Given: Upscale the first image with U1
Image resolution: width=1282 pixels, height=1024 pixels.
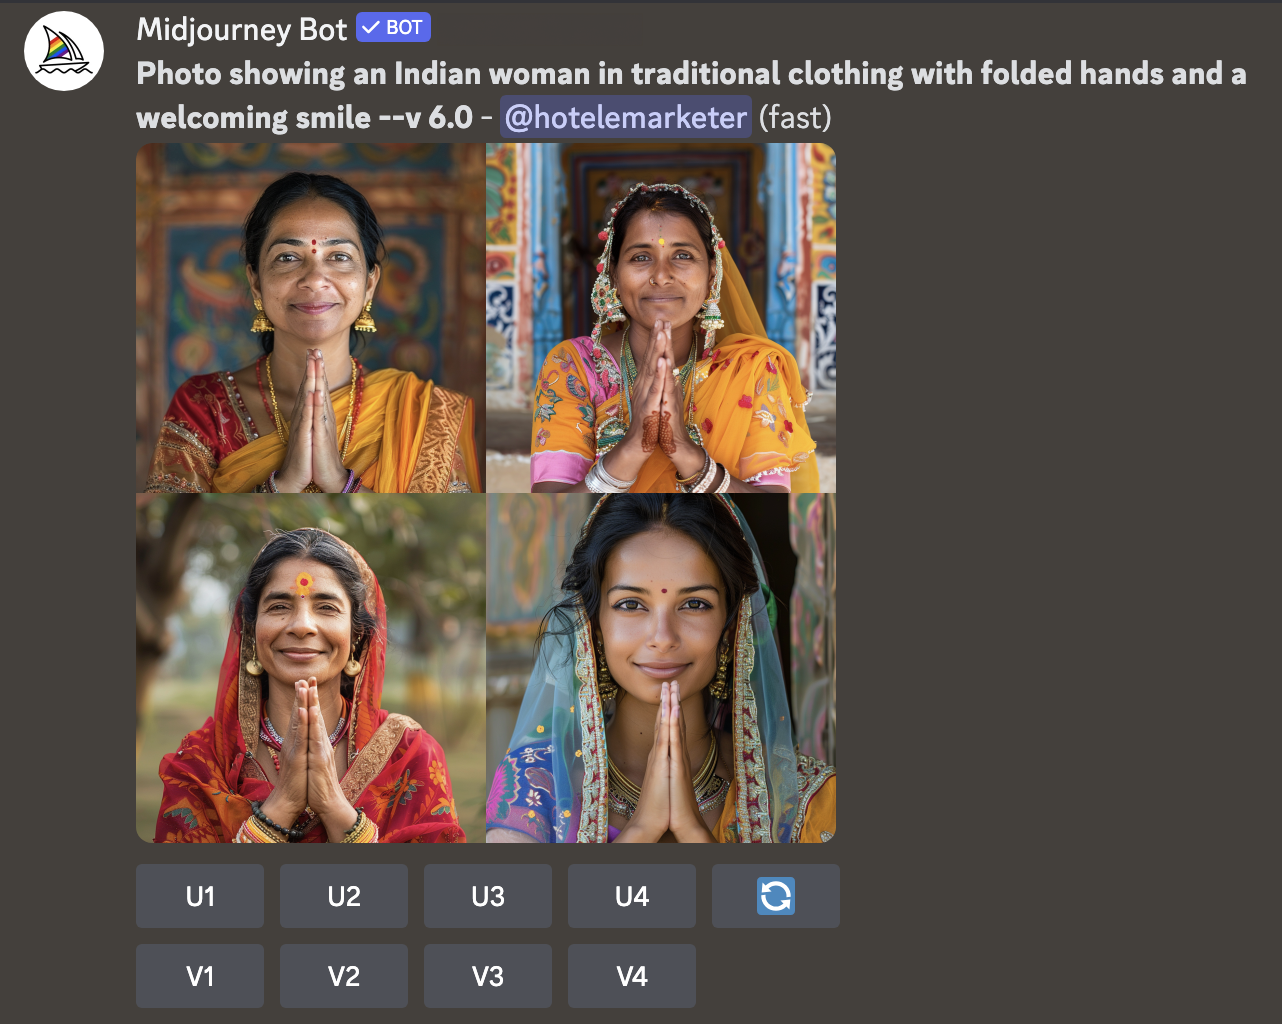Looking at the screenshot, I should point(200,896).
